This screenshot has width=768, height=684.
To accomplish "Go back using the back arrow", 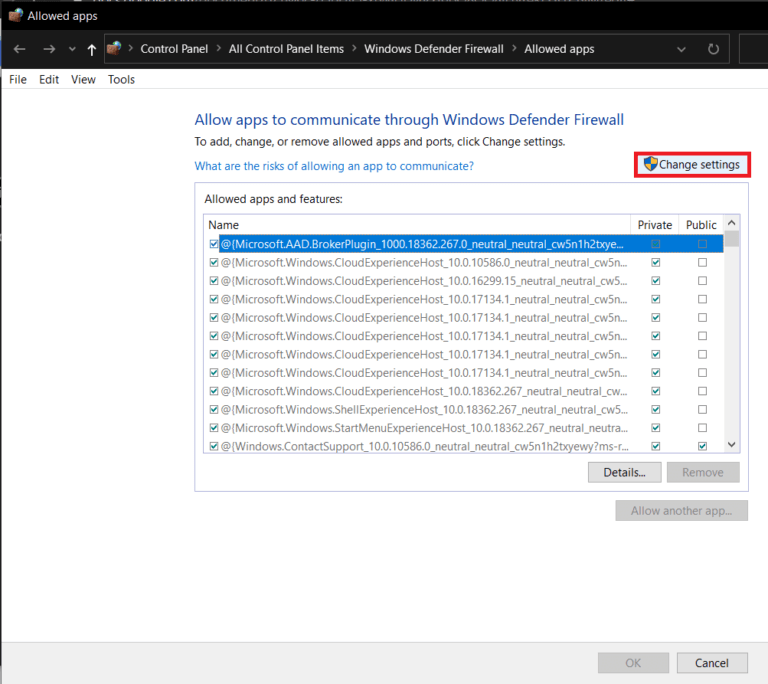I will click(20, 49).
